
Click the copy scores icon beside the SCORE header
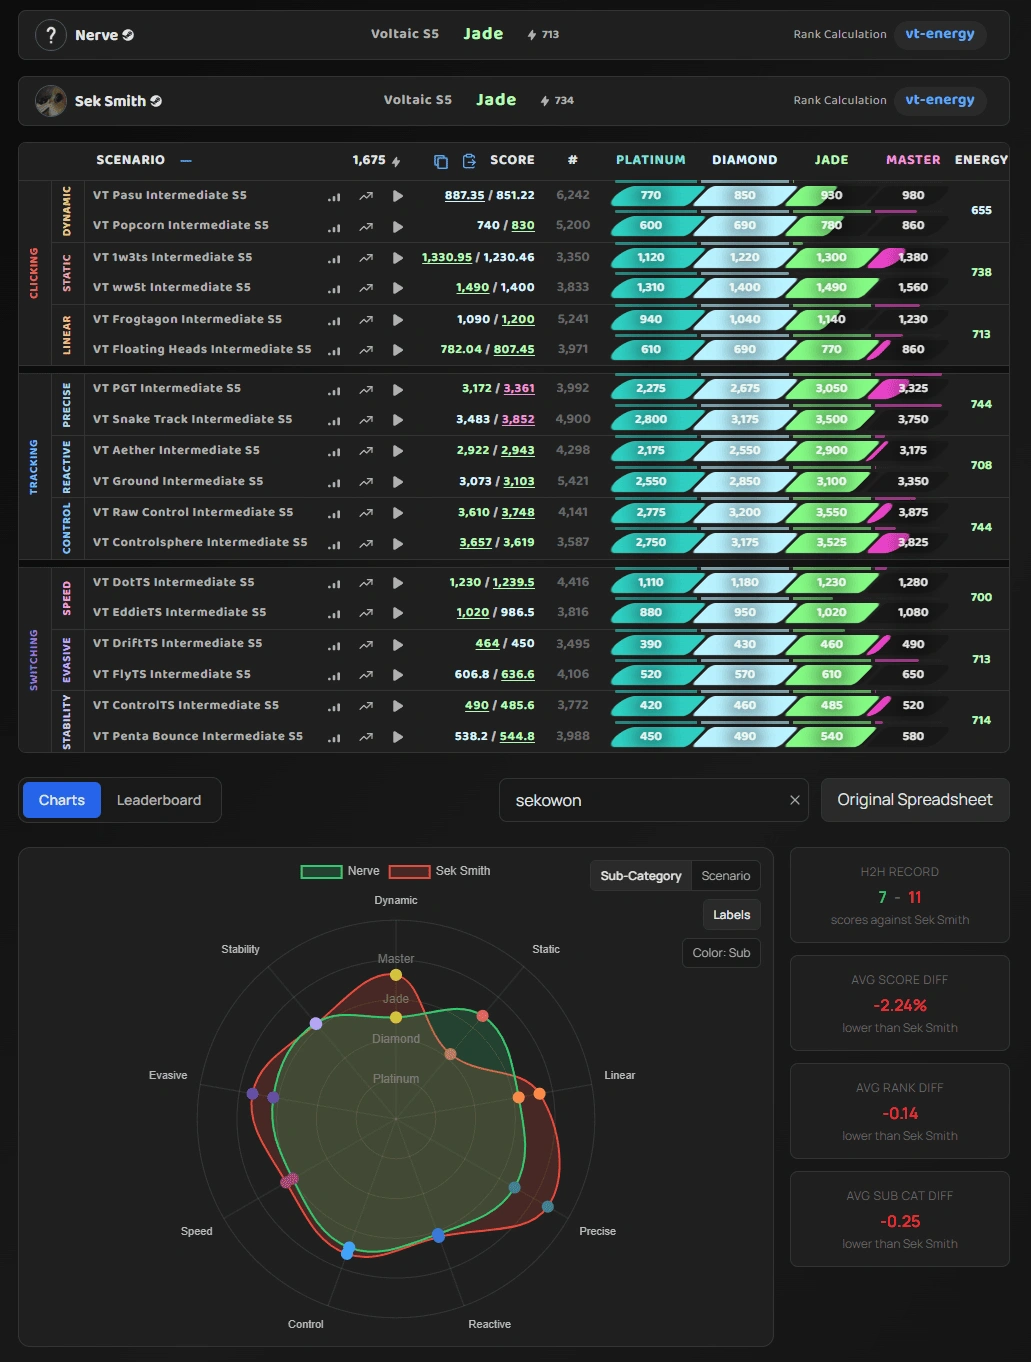click(x=441, y=161)
